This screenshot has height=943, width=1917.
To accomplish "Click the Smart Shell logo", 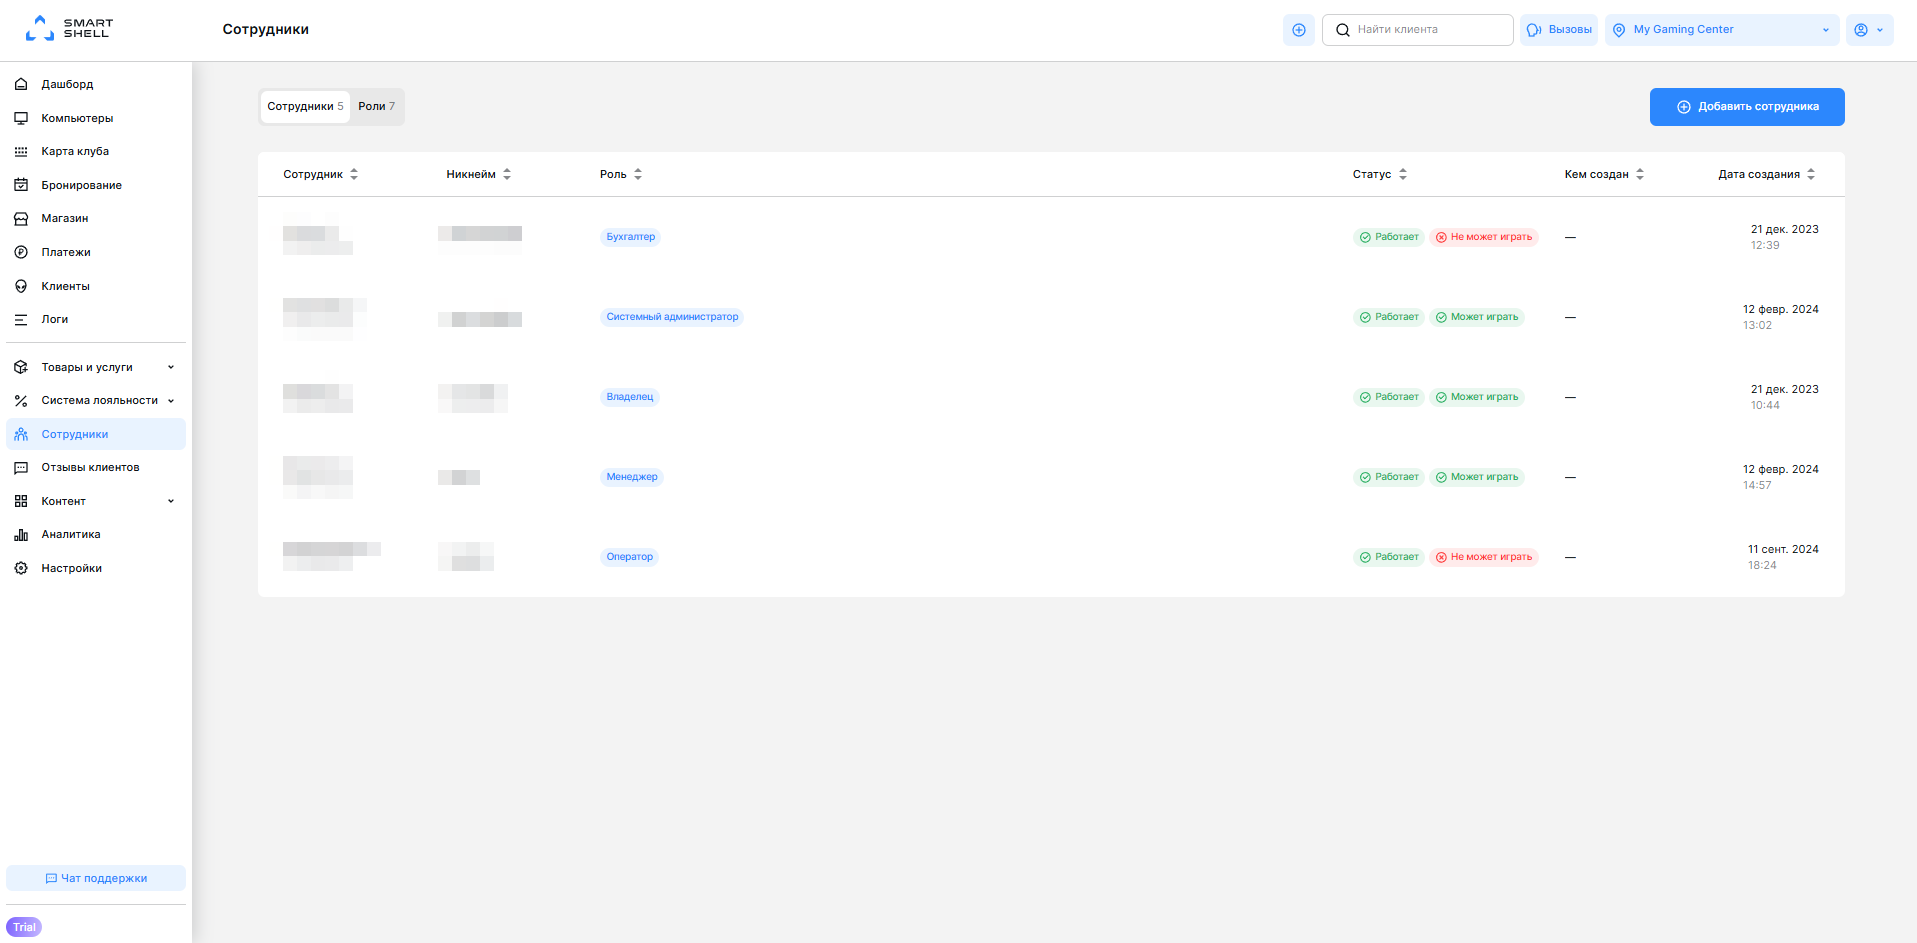I will point(69,29).
